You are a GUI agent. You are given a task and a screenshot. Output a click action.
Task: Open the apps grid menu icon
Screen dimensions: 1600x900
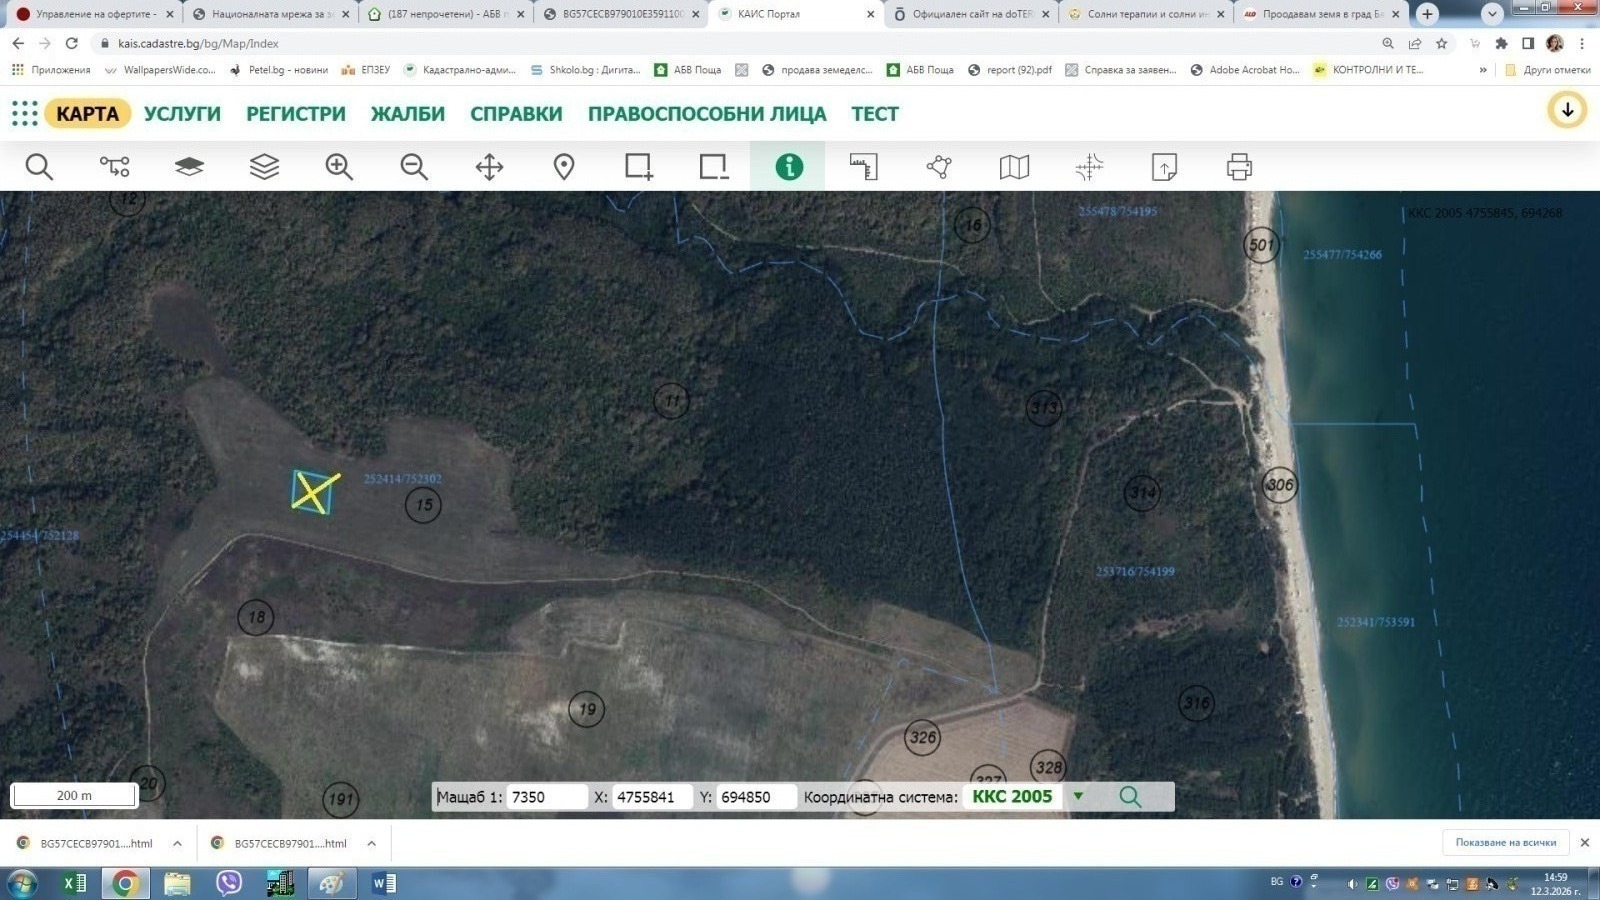pos(25,113)
